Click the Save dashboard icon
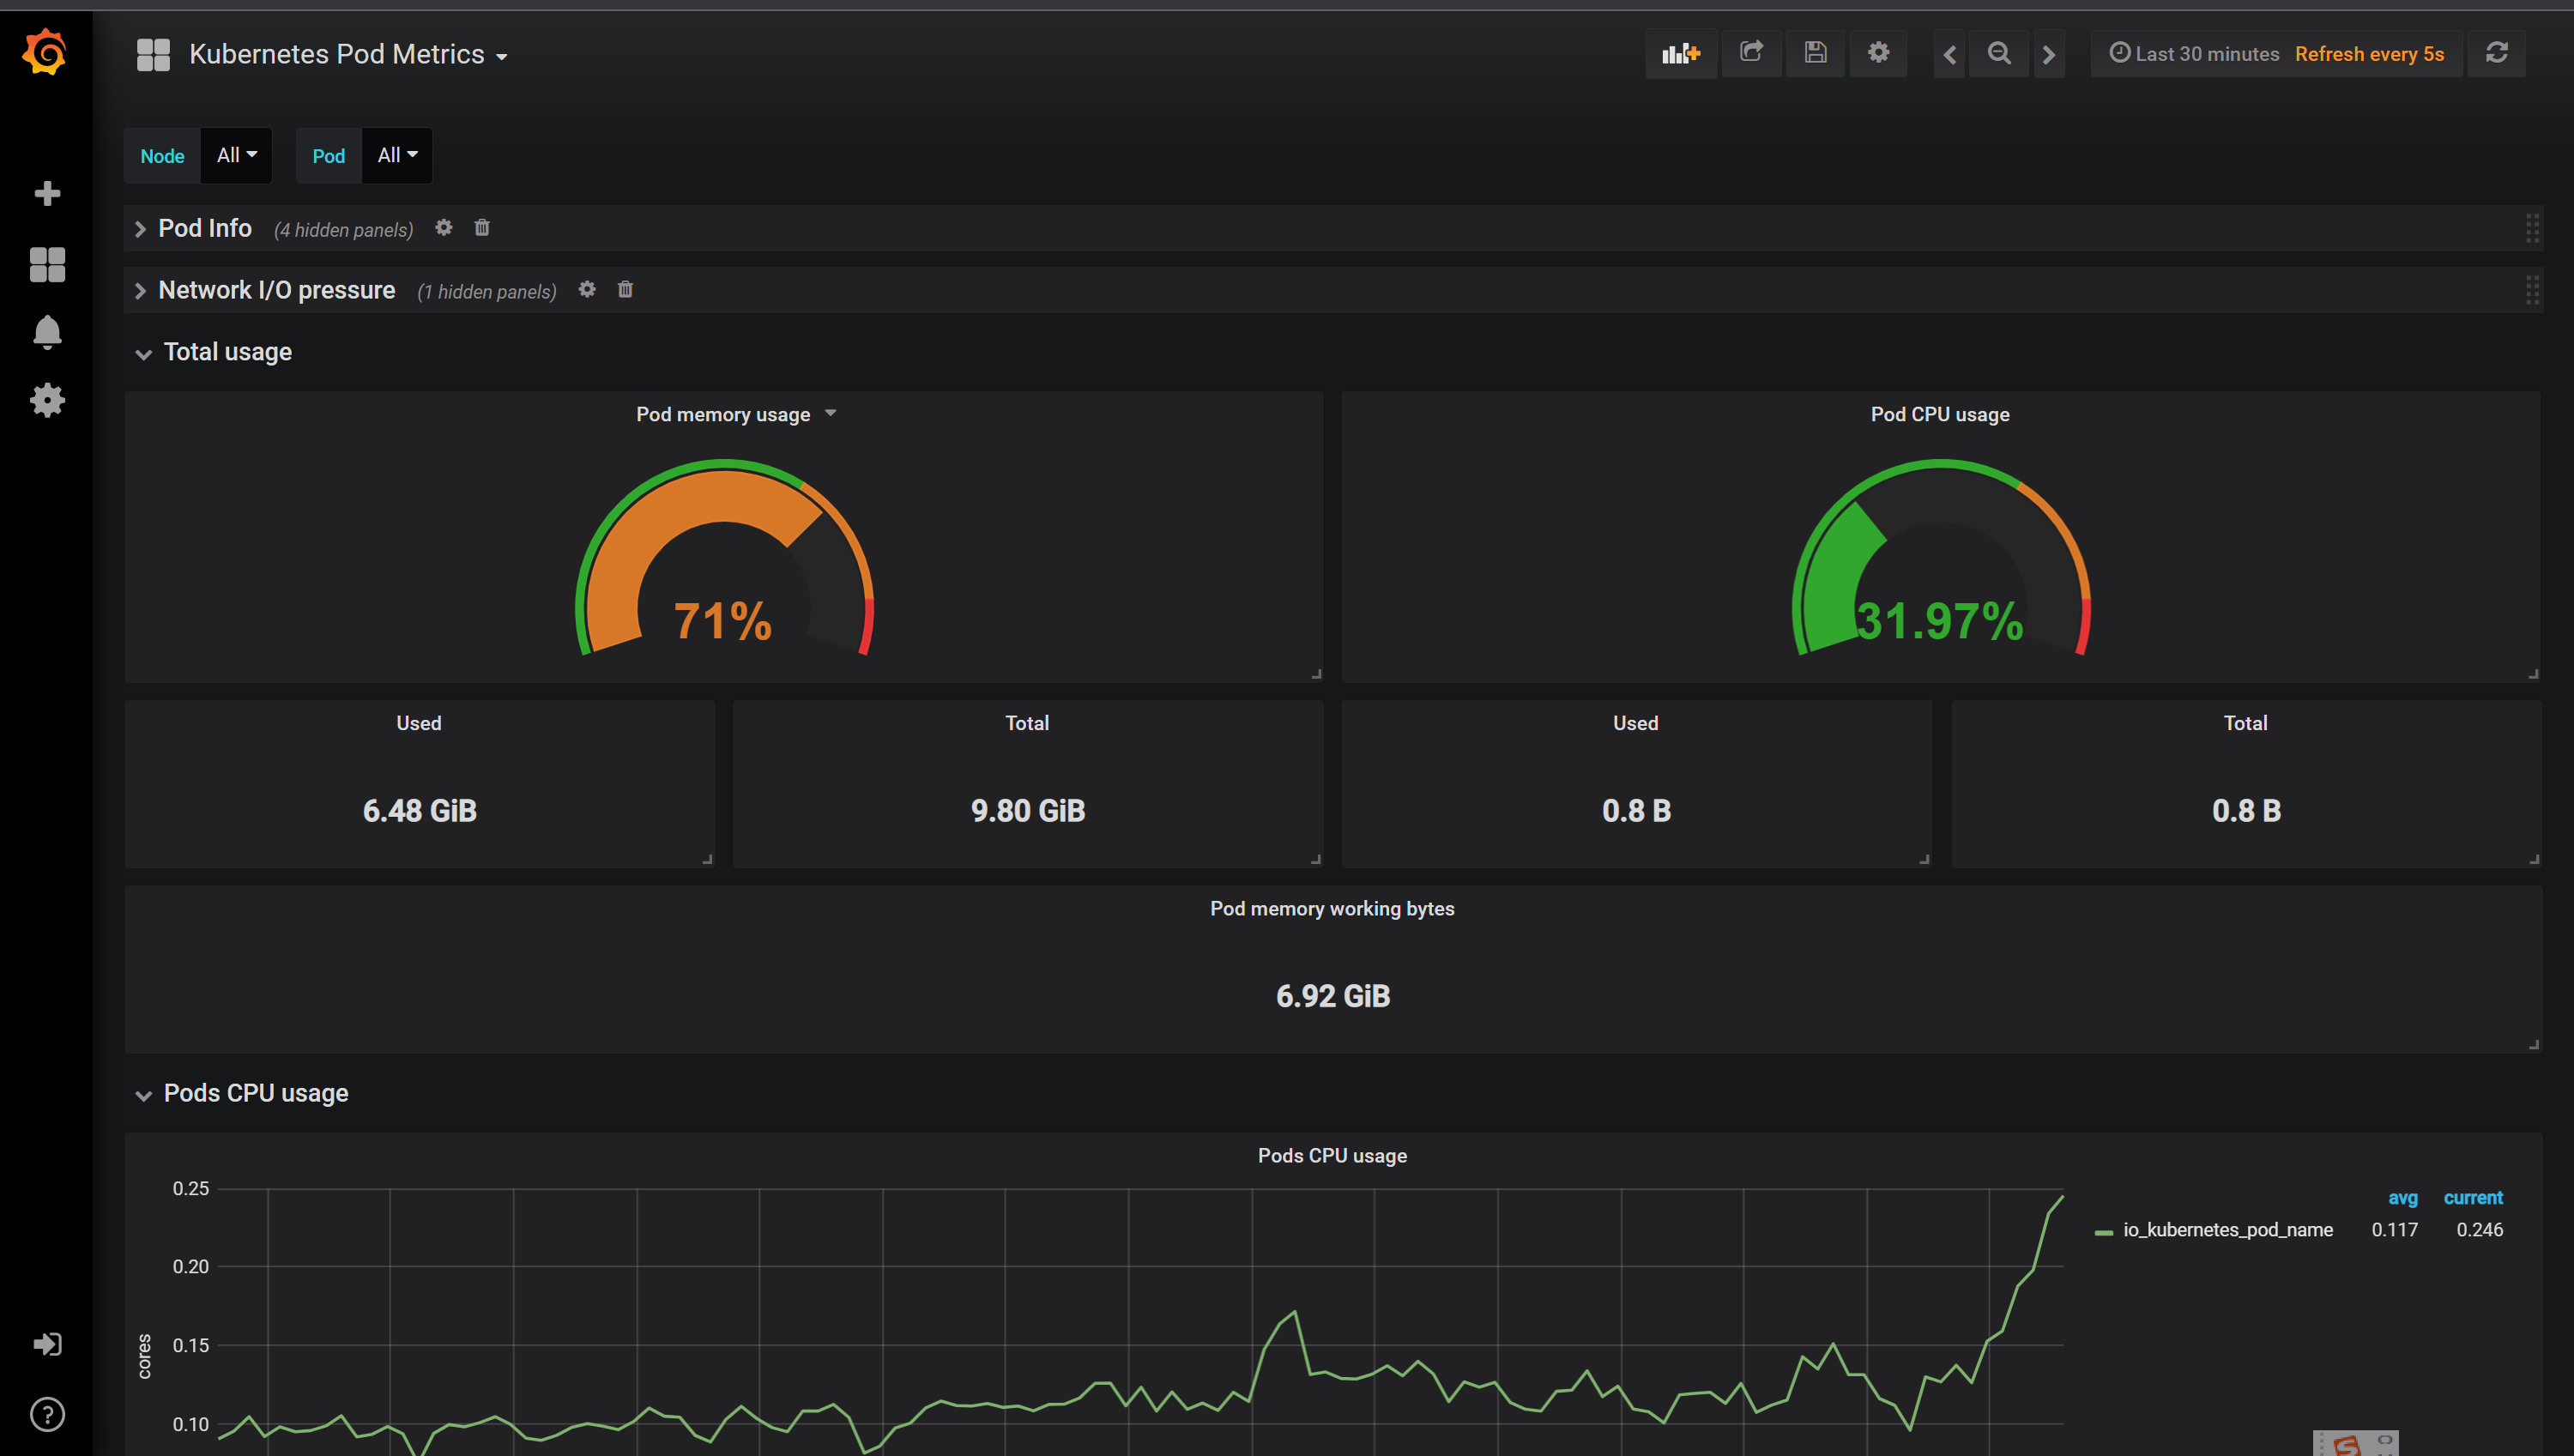The image size is (2574, 1456). coord(1815,53)
